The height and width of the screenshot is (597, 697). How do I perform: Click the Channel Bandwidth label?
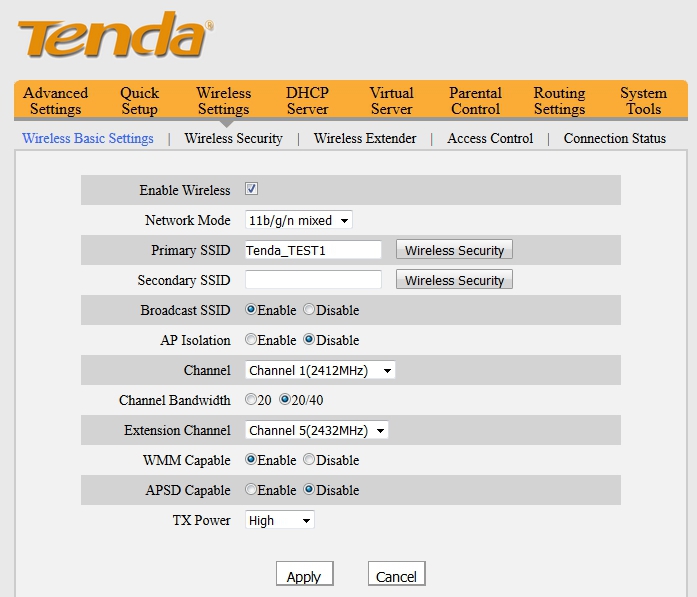point(175,400)
